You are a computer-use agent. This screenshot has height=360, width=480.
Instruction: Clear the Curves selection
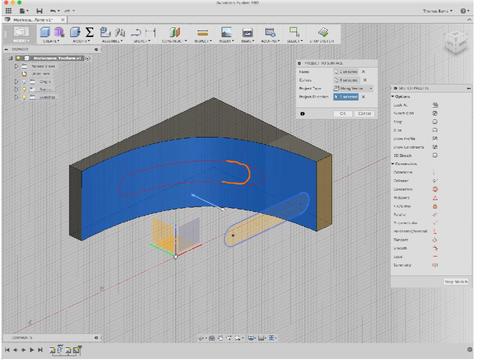[365, 80]
